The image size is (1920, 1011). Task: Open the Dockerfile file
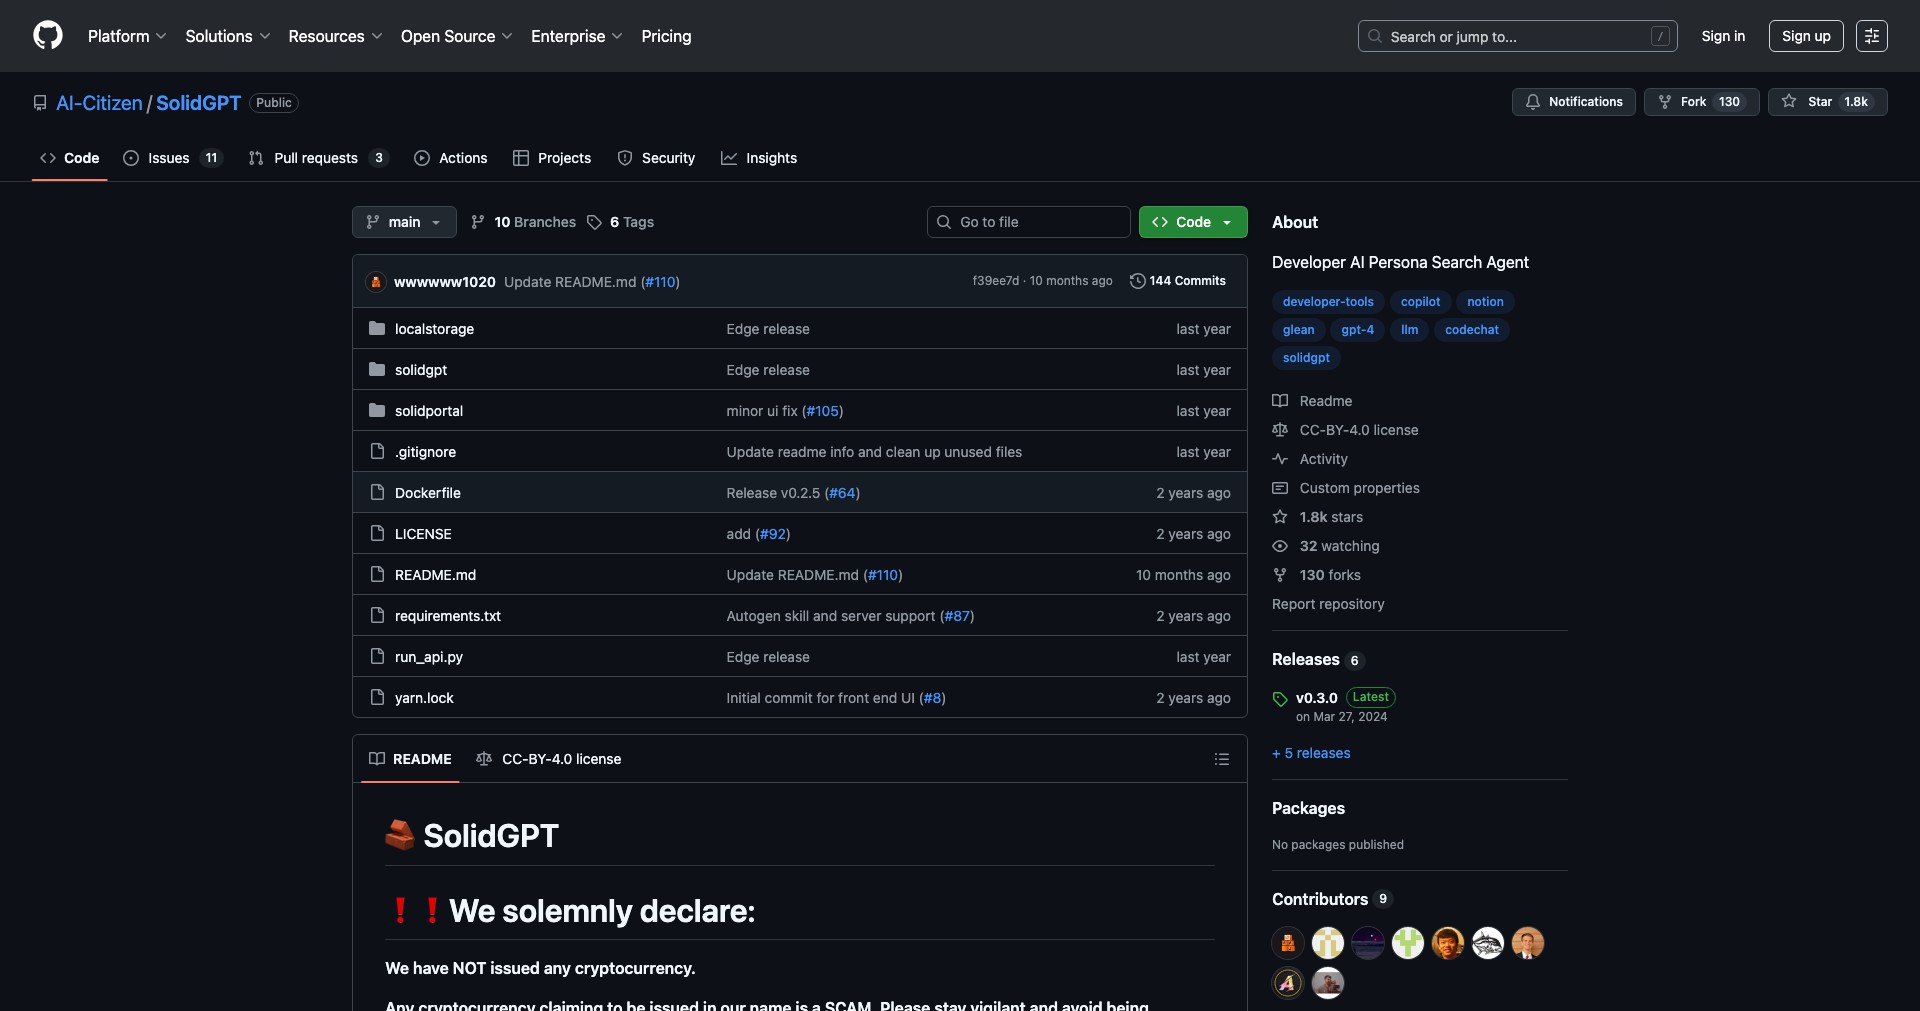click(x=428, y=493)
